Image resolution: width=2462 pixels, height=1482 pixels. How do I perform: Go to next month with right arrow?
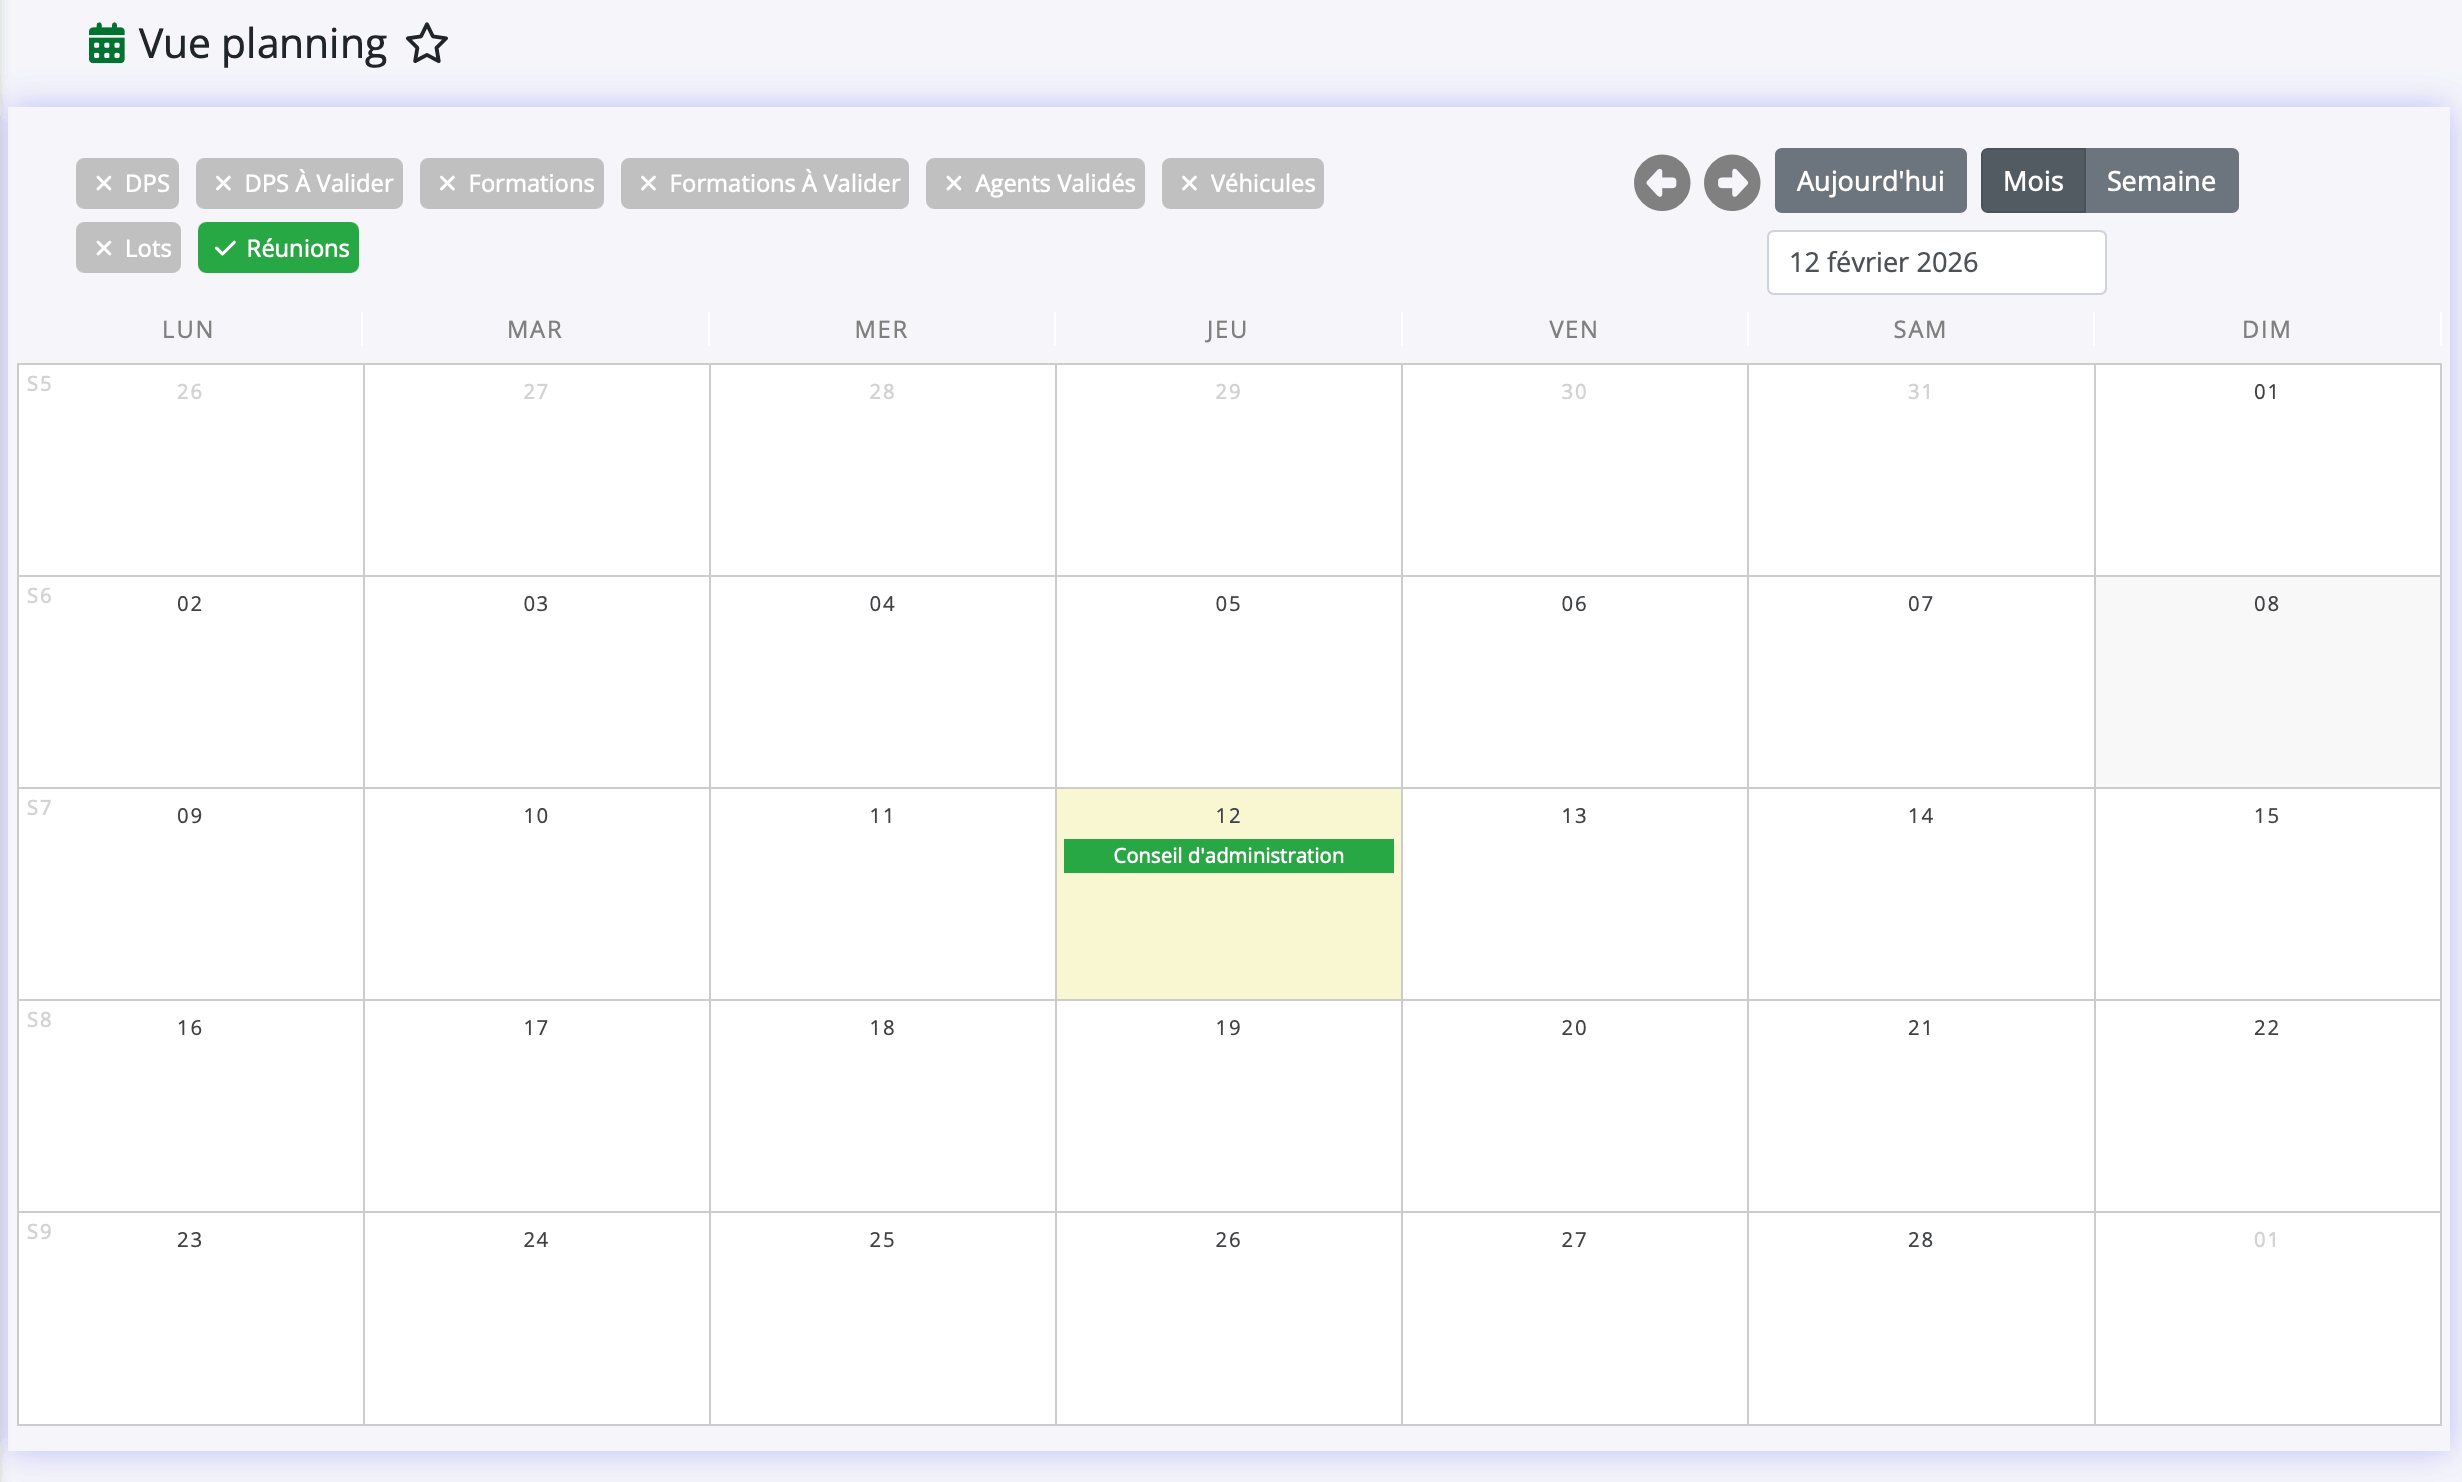coord(1731,182)
